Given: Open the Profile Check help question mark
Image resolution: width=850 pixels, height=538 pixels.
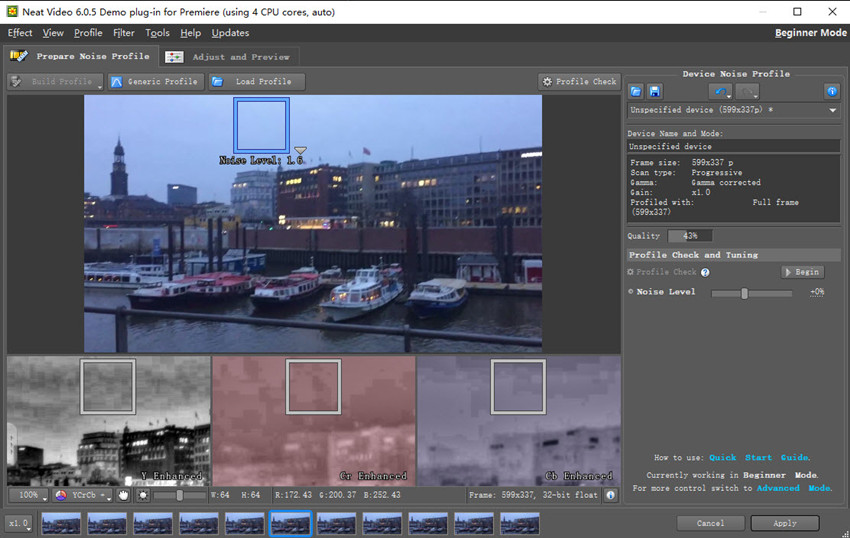Looking at the screenshot, I should tap(705, 272).
